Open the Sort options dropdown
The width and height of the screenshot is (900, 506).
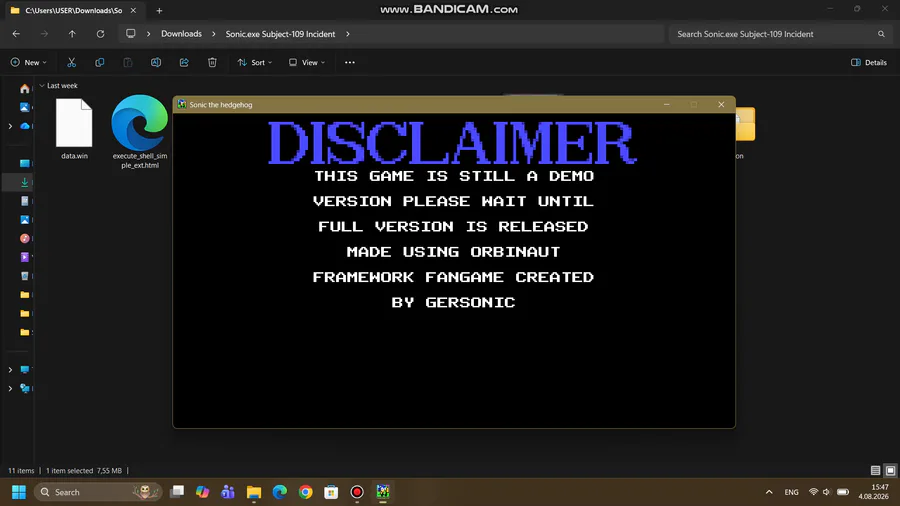tap(254, 63)
